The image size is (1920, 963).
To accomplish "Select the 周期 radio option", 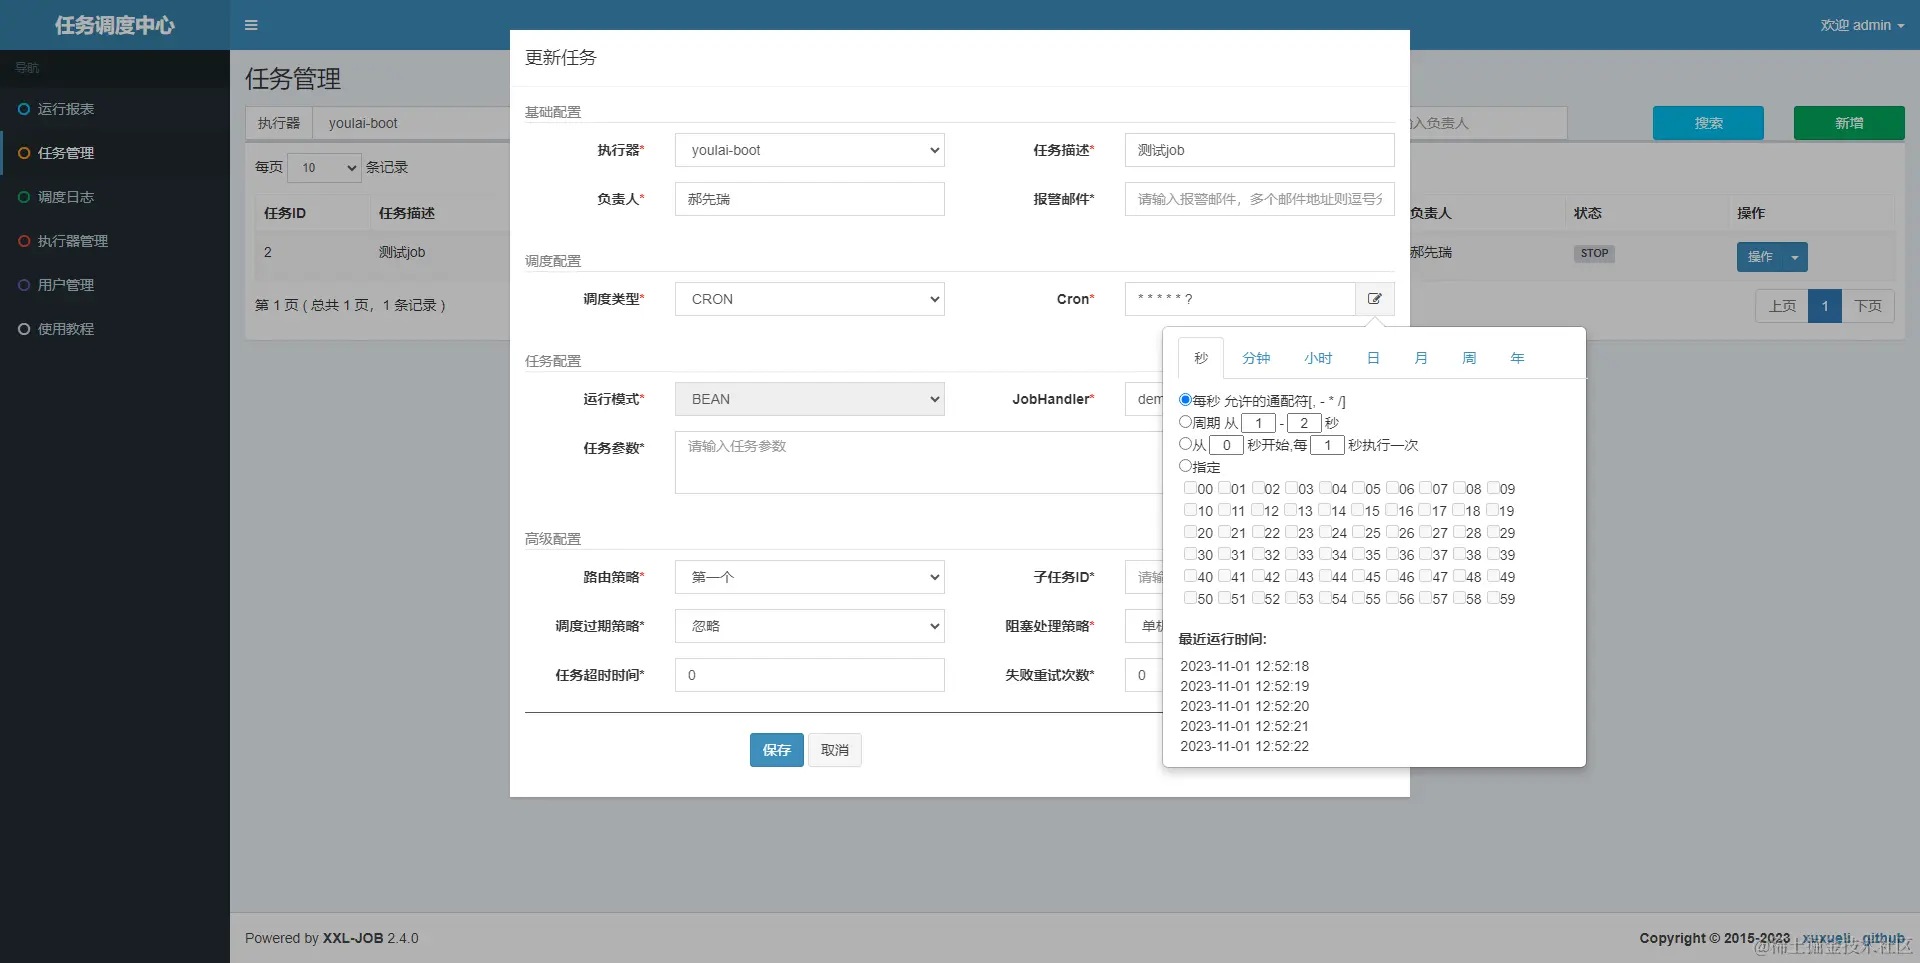I will [x=1185, y=422].
